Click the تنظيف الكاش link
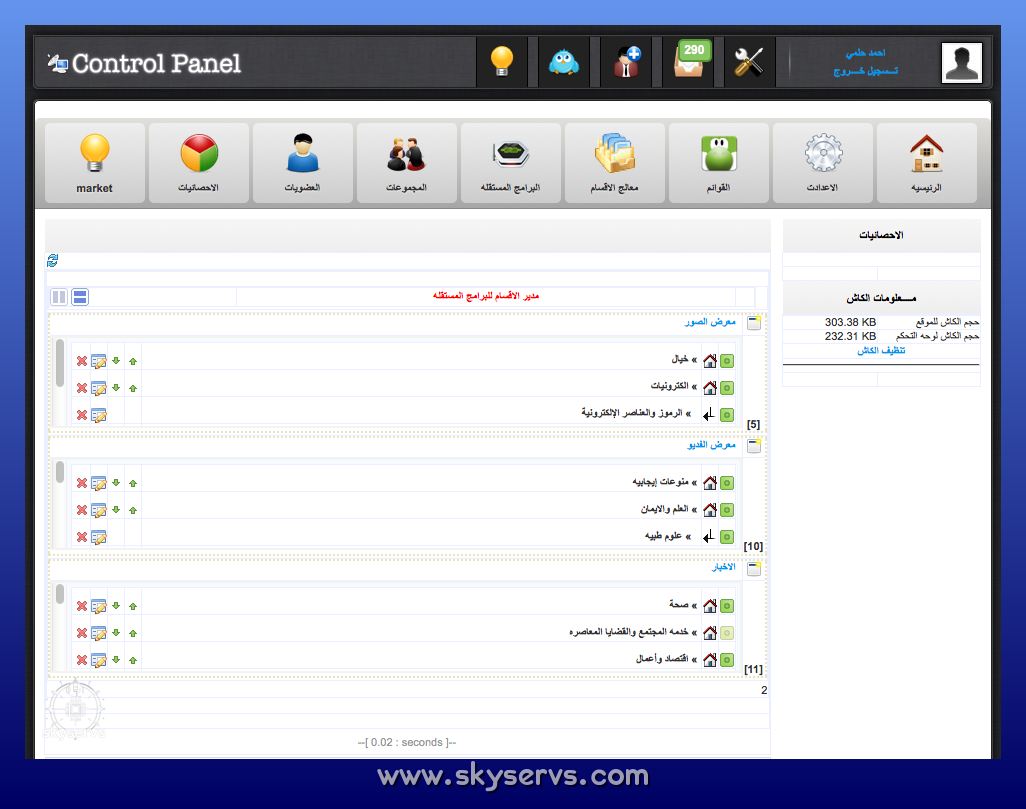The width and height of the screenshot is (1026, 809). tap(881, 351)
